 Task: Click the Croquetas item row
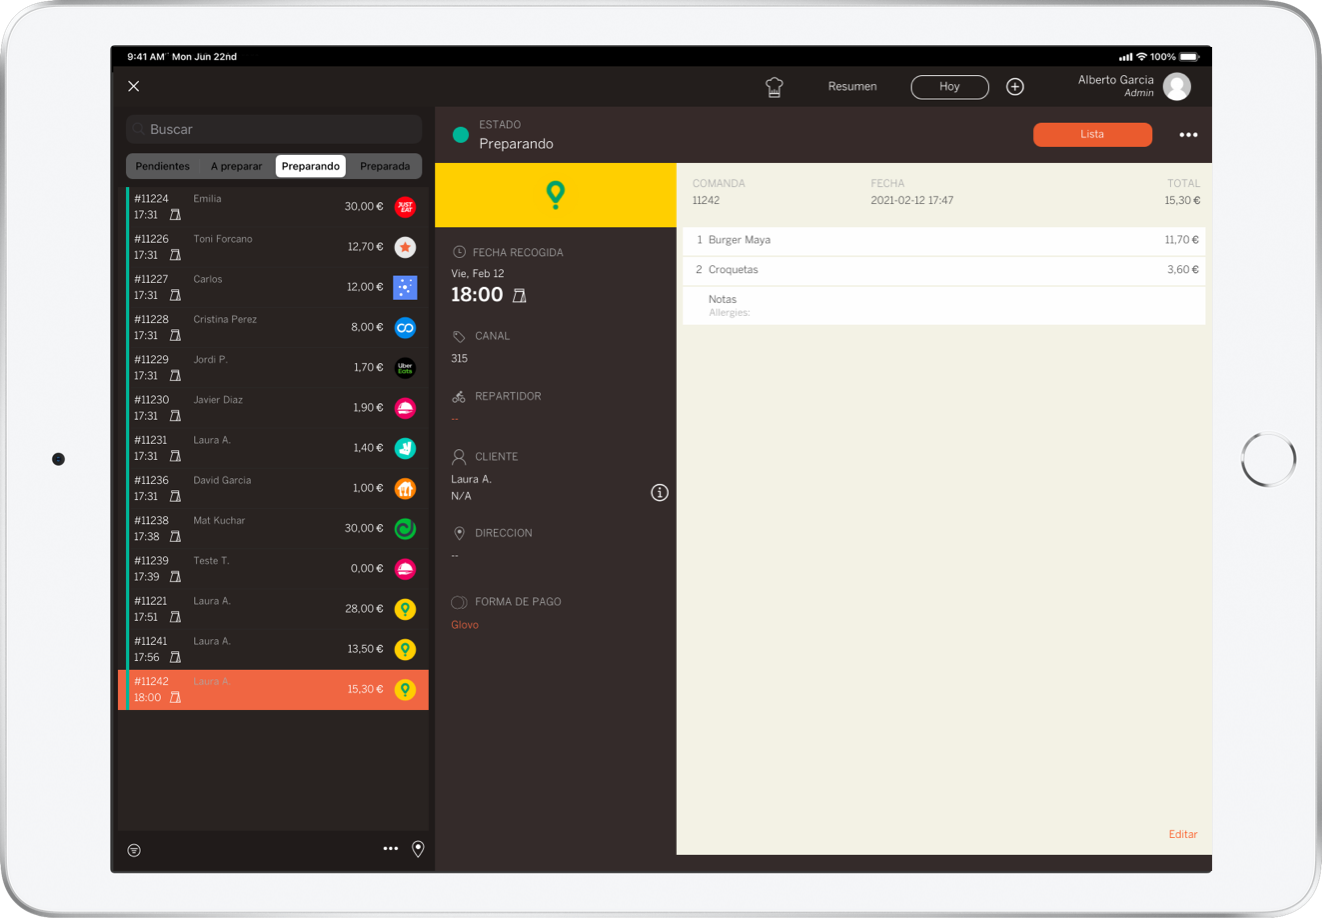[x=943, y=270]
